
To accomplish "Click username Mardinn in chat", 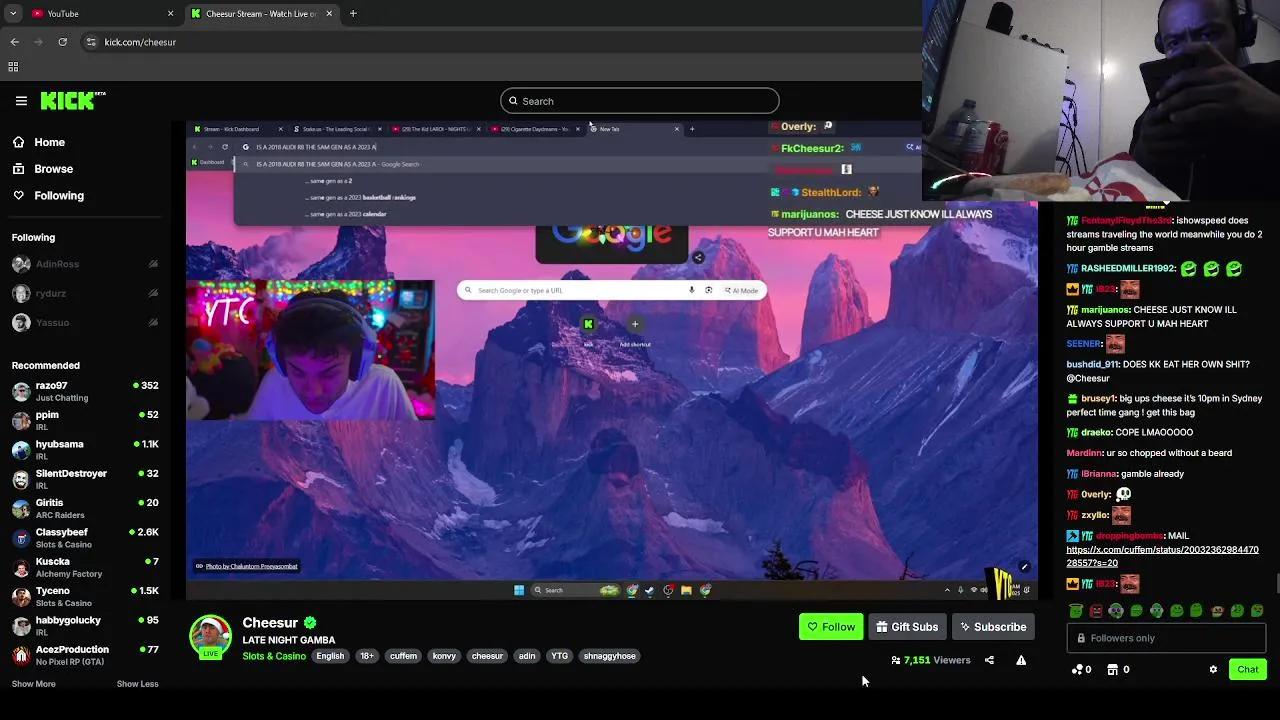I will (1084, 453).
